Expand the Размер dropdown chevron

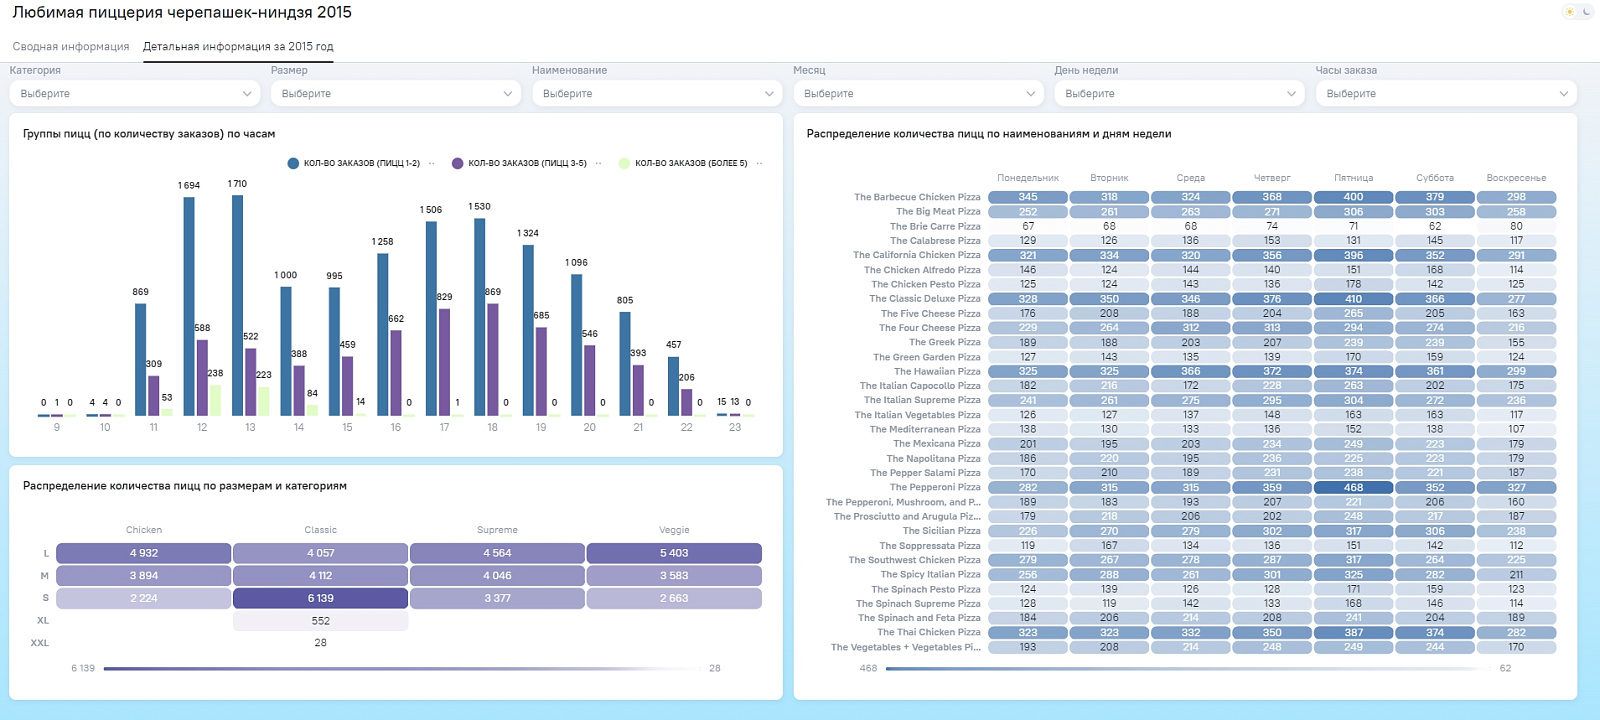[x=508, y=93]
